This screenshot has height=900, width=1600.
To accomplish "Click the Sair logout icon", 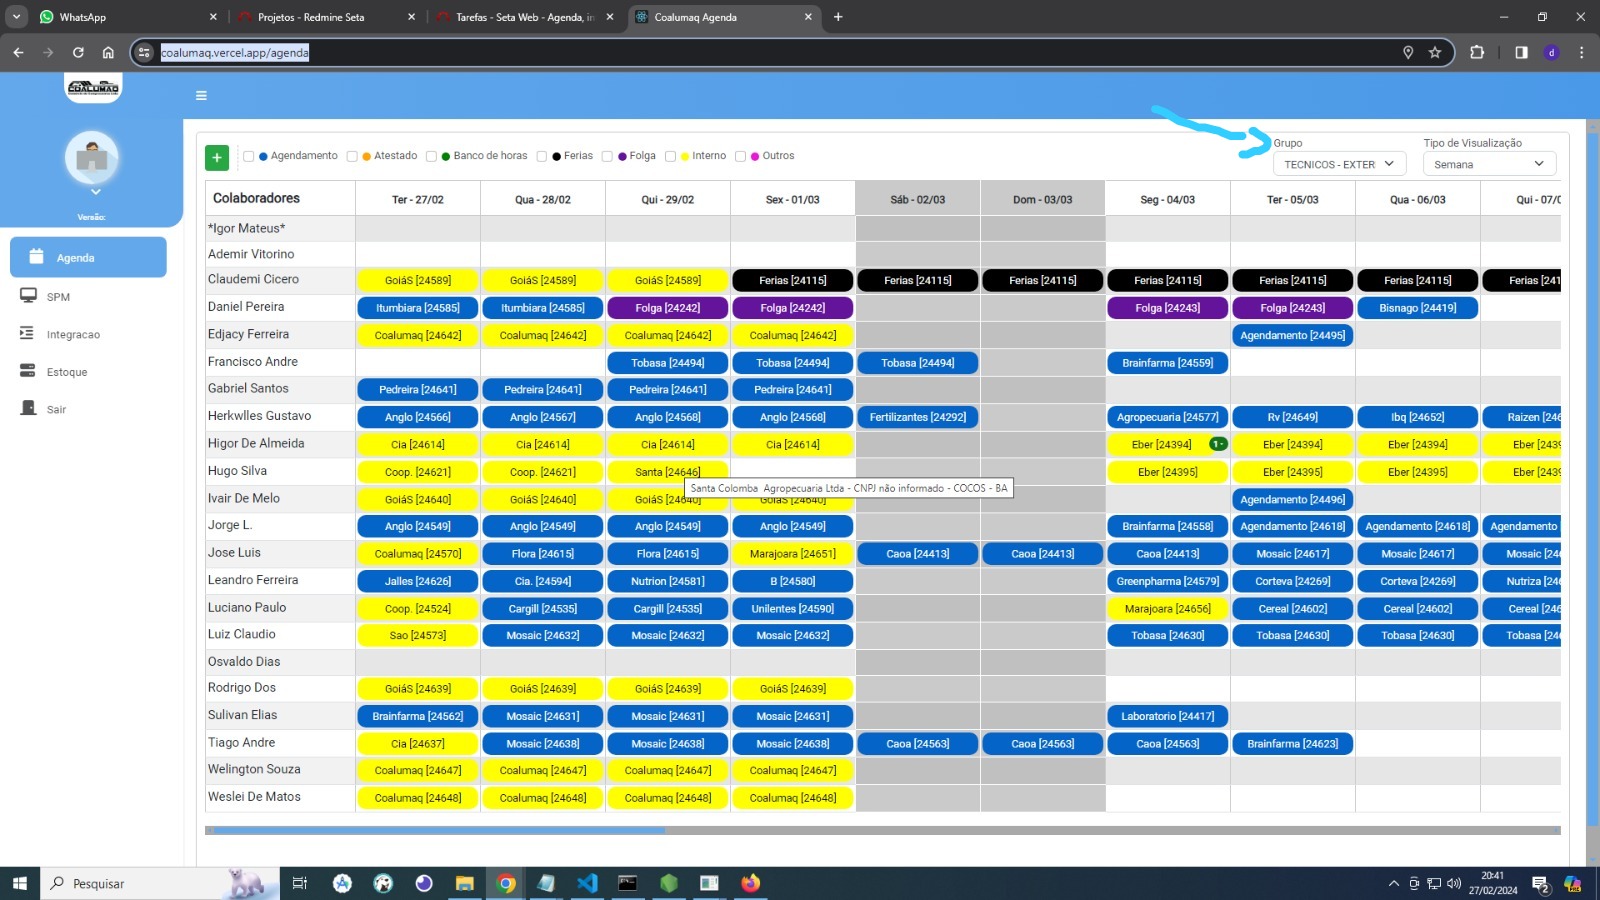I will click(28, 408).
